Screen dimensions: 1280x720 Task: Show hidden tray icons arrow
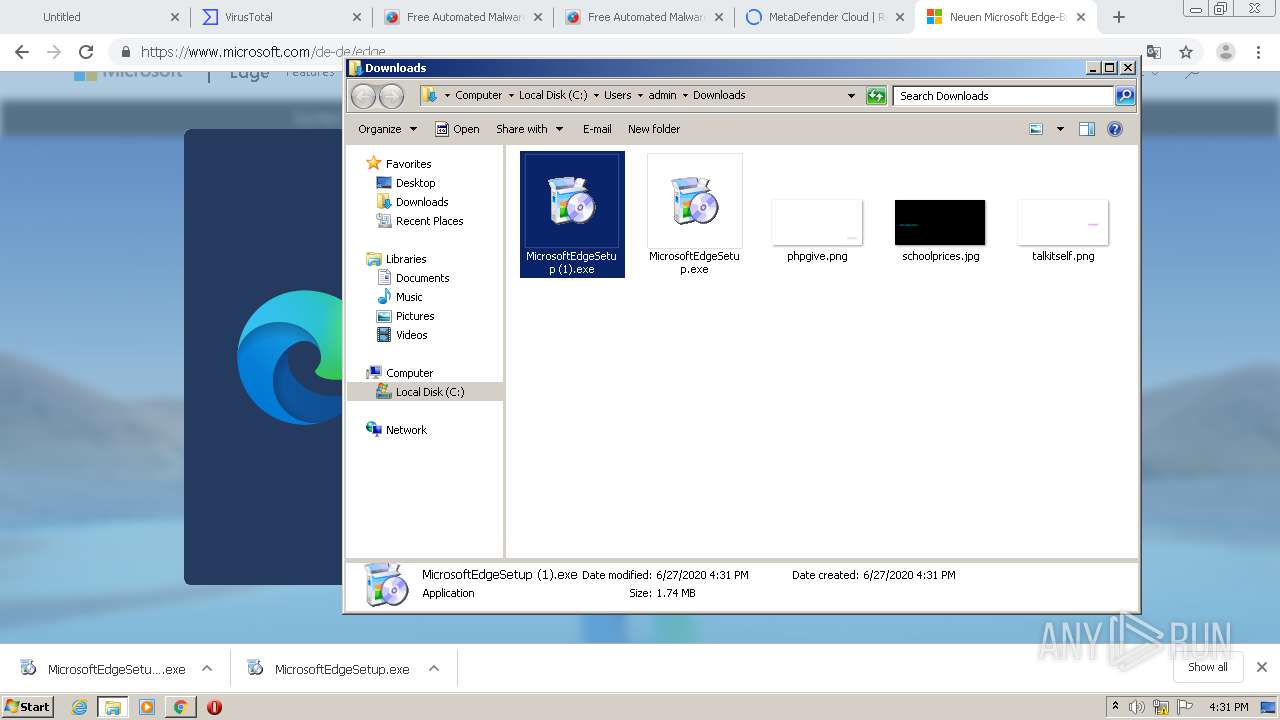coord(1115,707)
